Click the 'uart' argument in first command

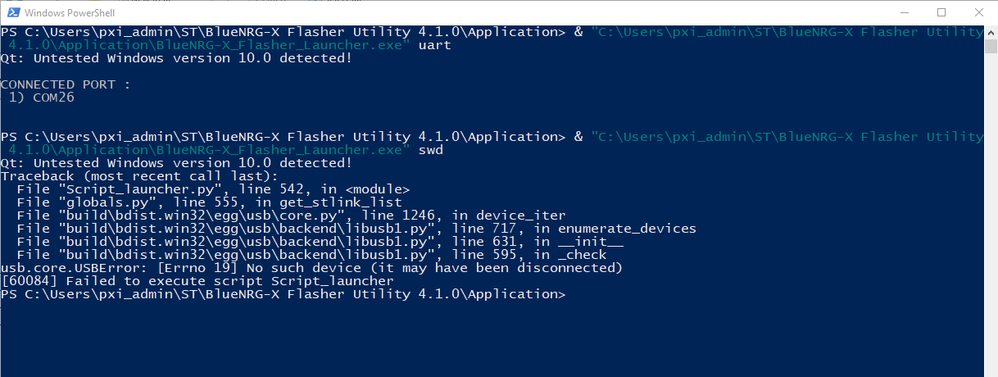click(x=435, y=45)
